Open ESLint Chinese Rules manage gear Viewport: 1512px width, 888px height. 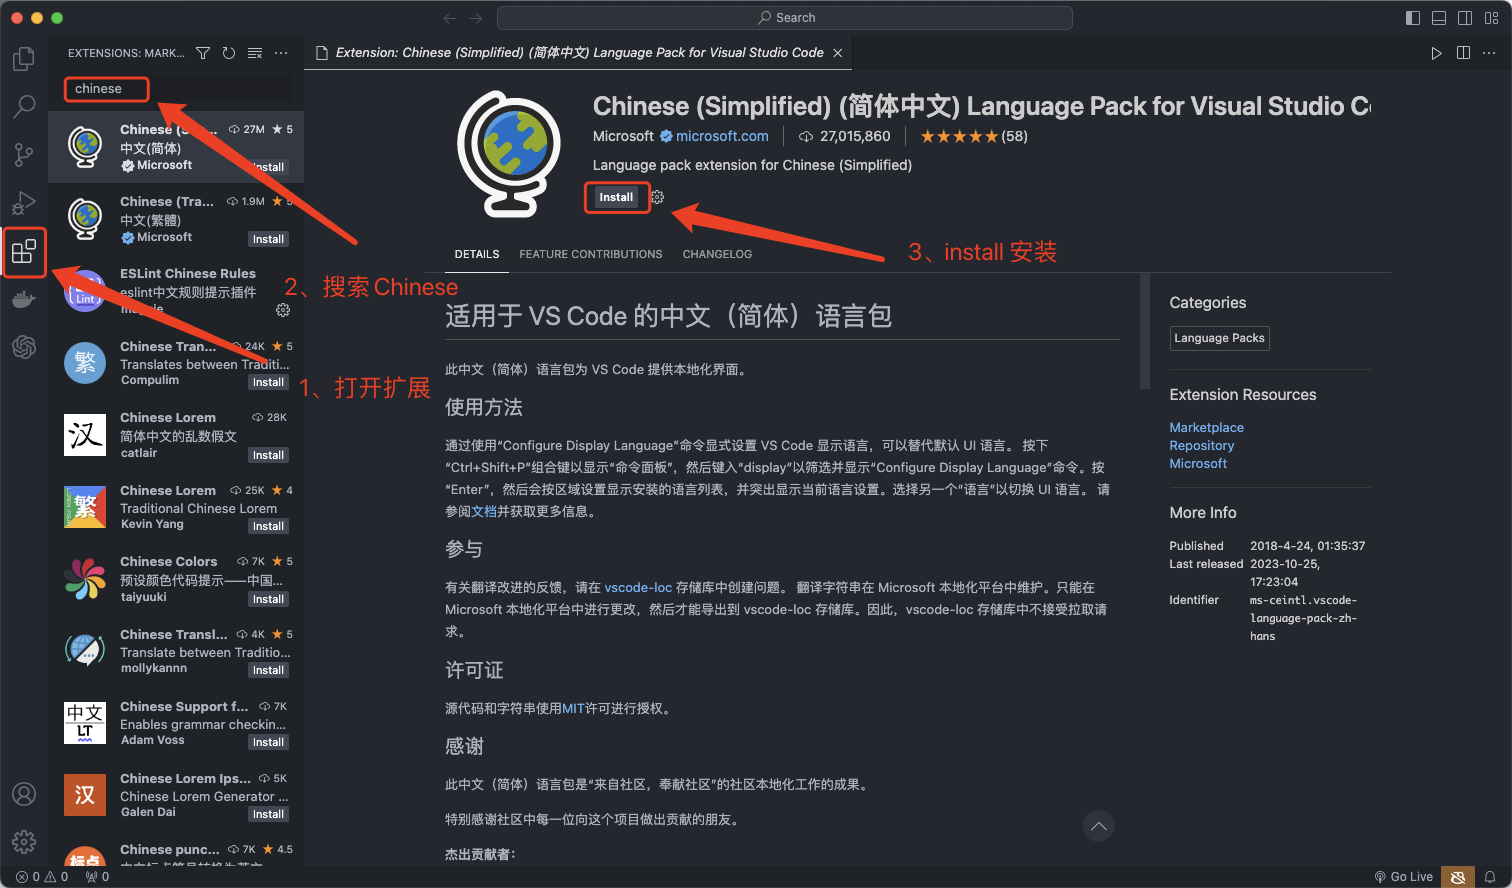click(283, 310)
